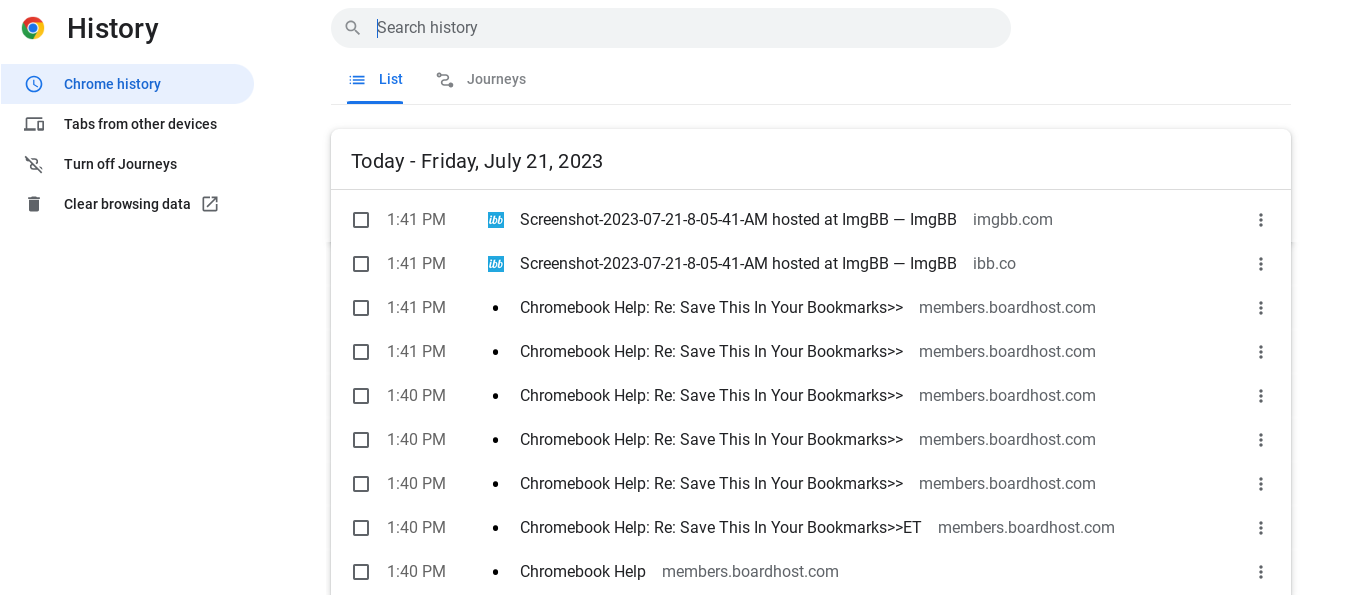This screenshot has height=595, width=1365.
Task: Select checkbox for Chromebook Help members.boardhost.com entry
Action: pos(361,572)
